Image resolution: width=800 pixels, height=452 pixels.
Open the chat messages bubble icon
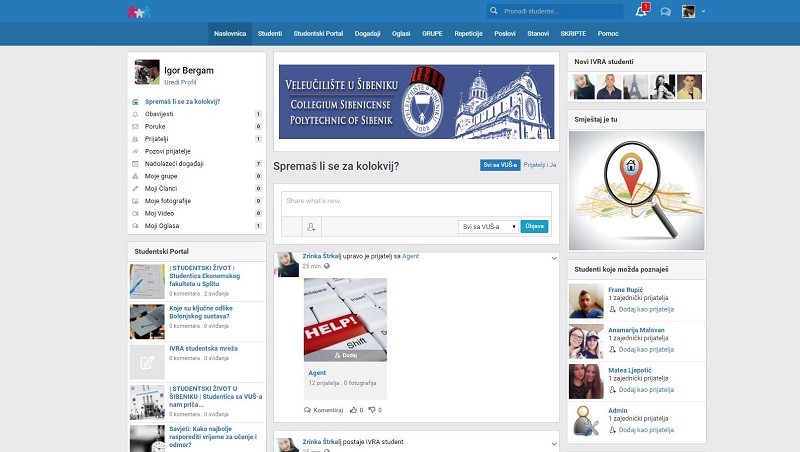pyautogui.click(x=665, y=11)
